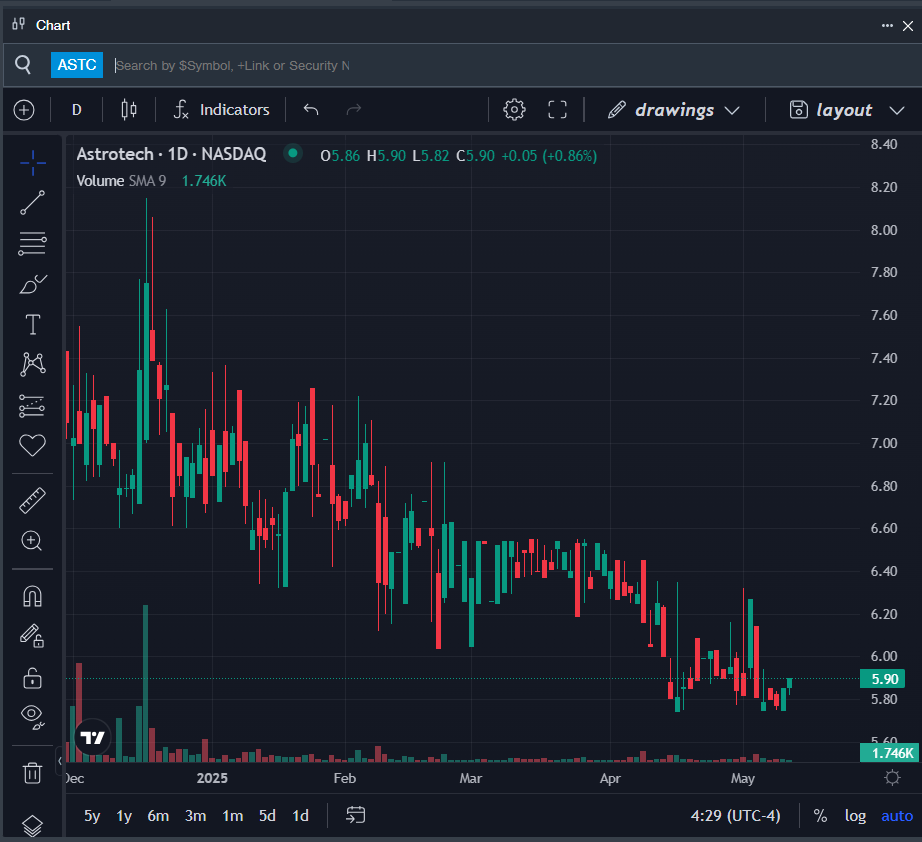The height and width of the screenshot is (842, 922).
Task: Select the Text annotation tool
Action: (32, 325)
